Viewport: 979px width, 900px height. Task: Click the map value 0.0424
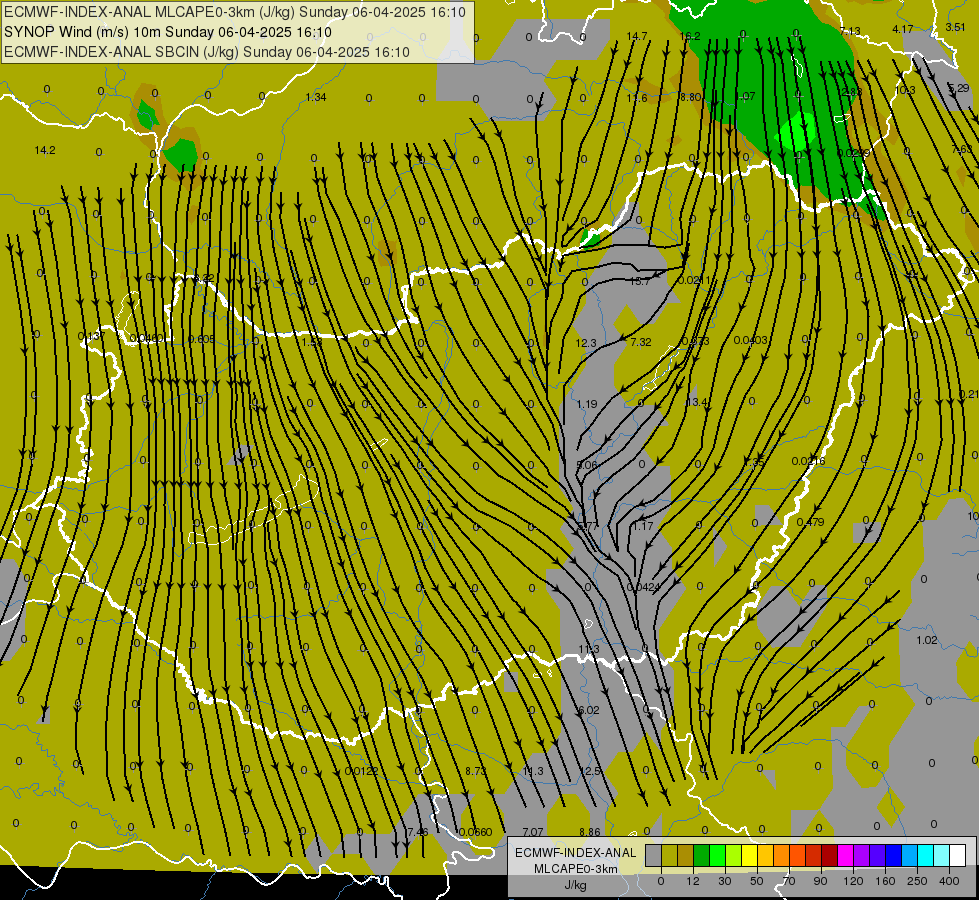[643, 587]
